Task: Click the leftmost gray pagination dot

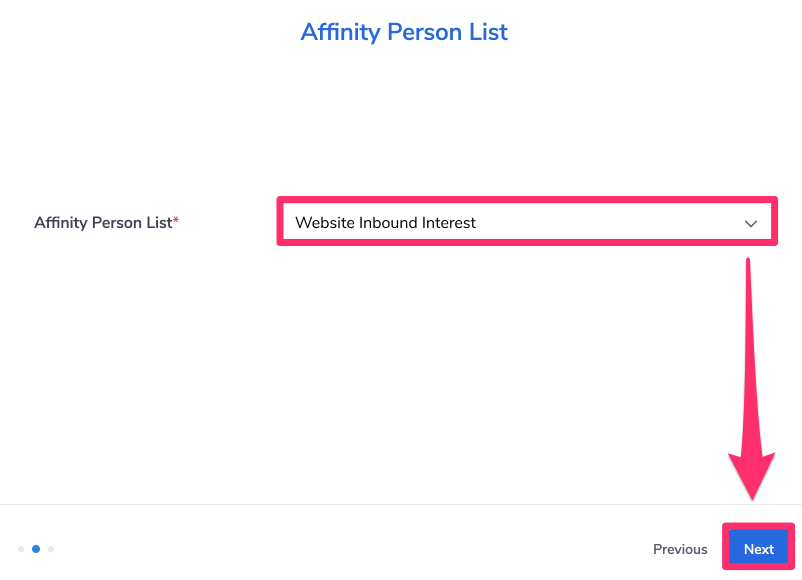Action: point(21,548)
